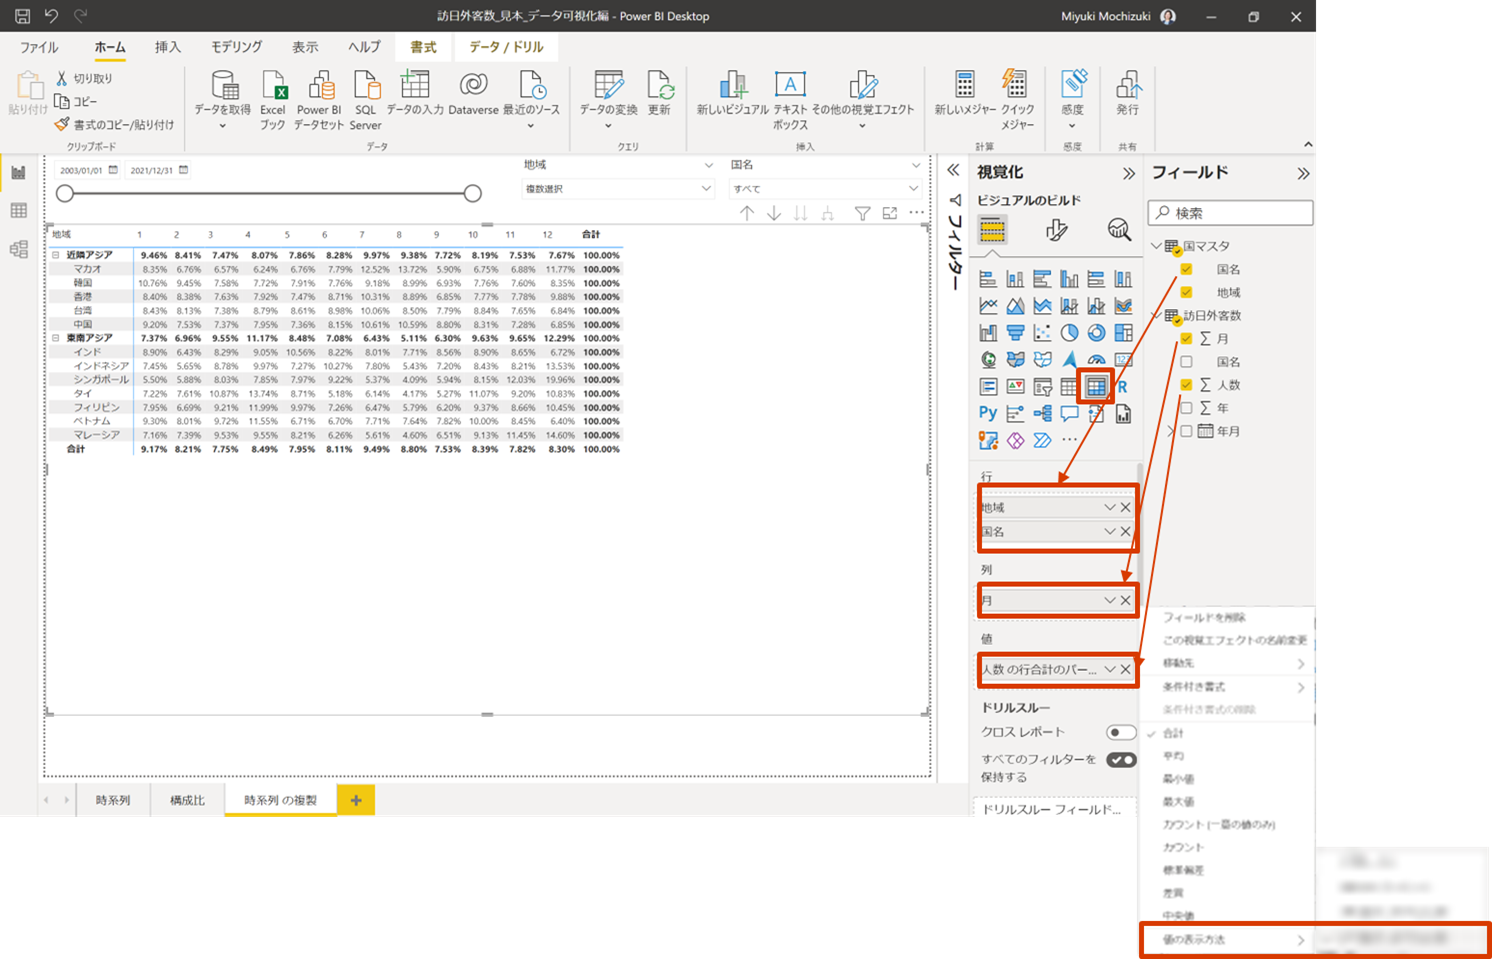Pick the Pie chart visual
Viewport: 1492px width, 959px height.
(1069, 333)
